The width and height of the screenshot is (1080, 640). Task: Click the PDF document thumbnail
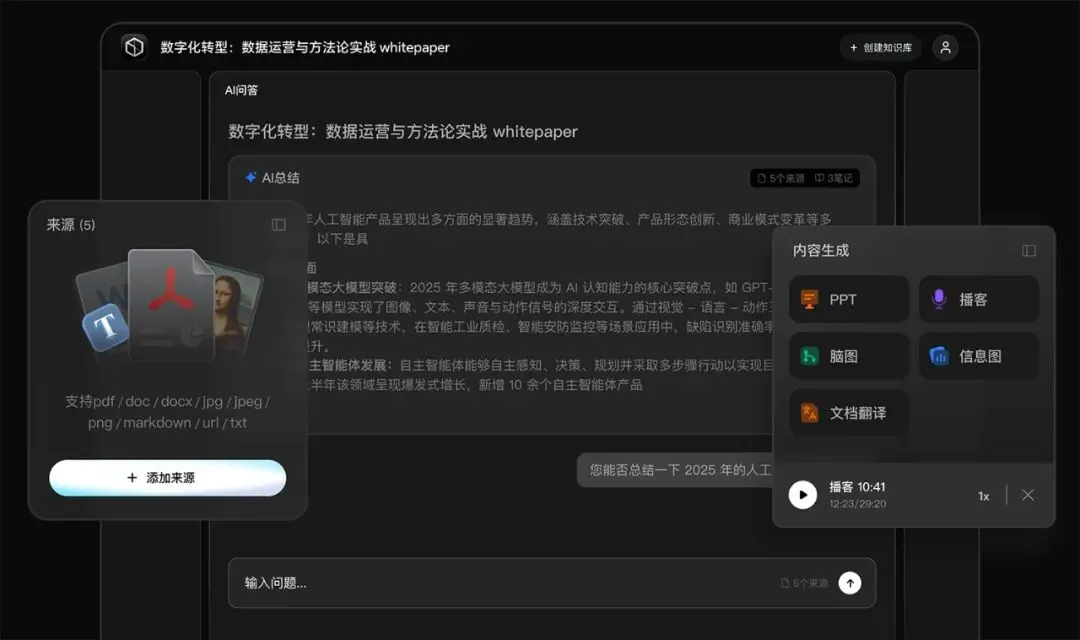[x=171, y=304]
